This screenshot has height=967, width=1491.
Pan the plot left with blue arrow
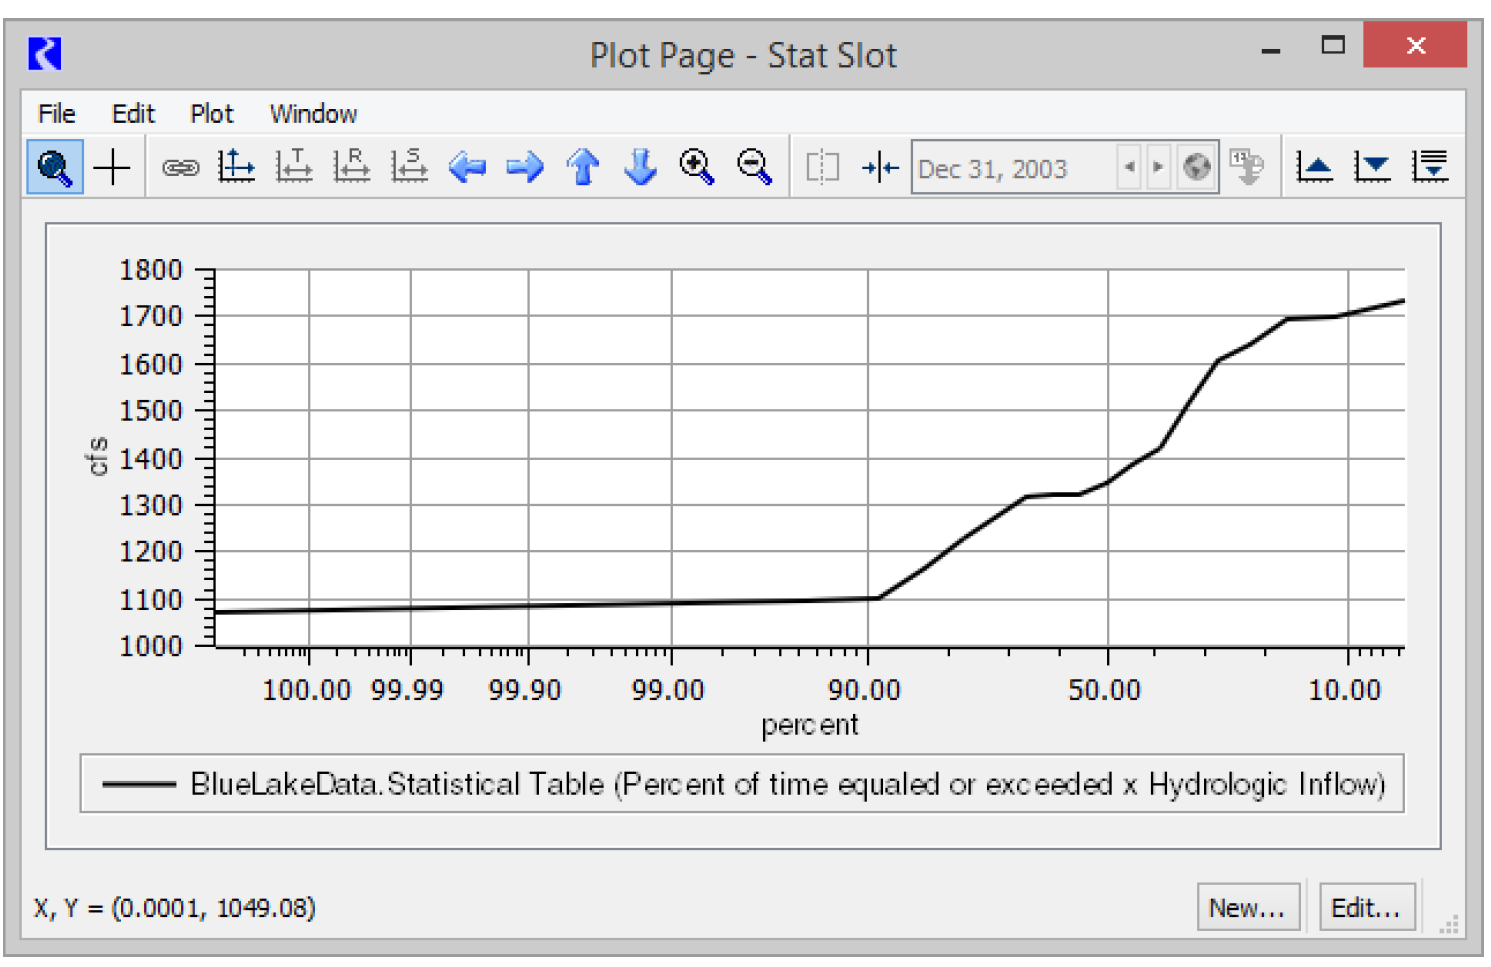click(467, 167)
